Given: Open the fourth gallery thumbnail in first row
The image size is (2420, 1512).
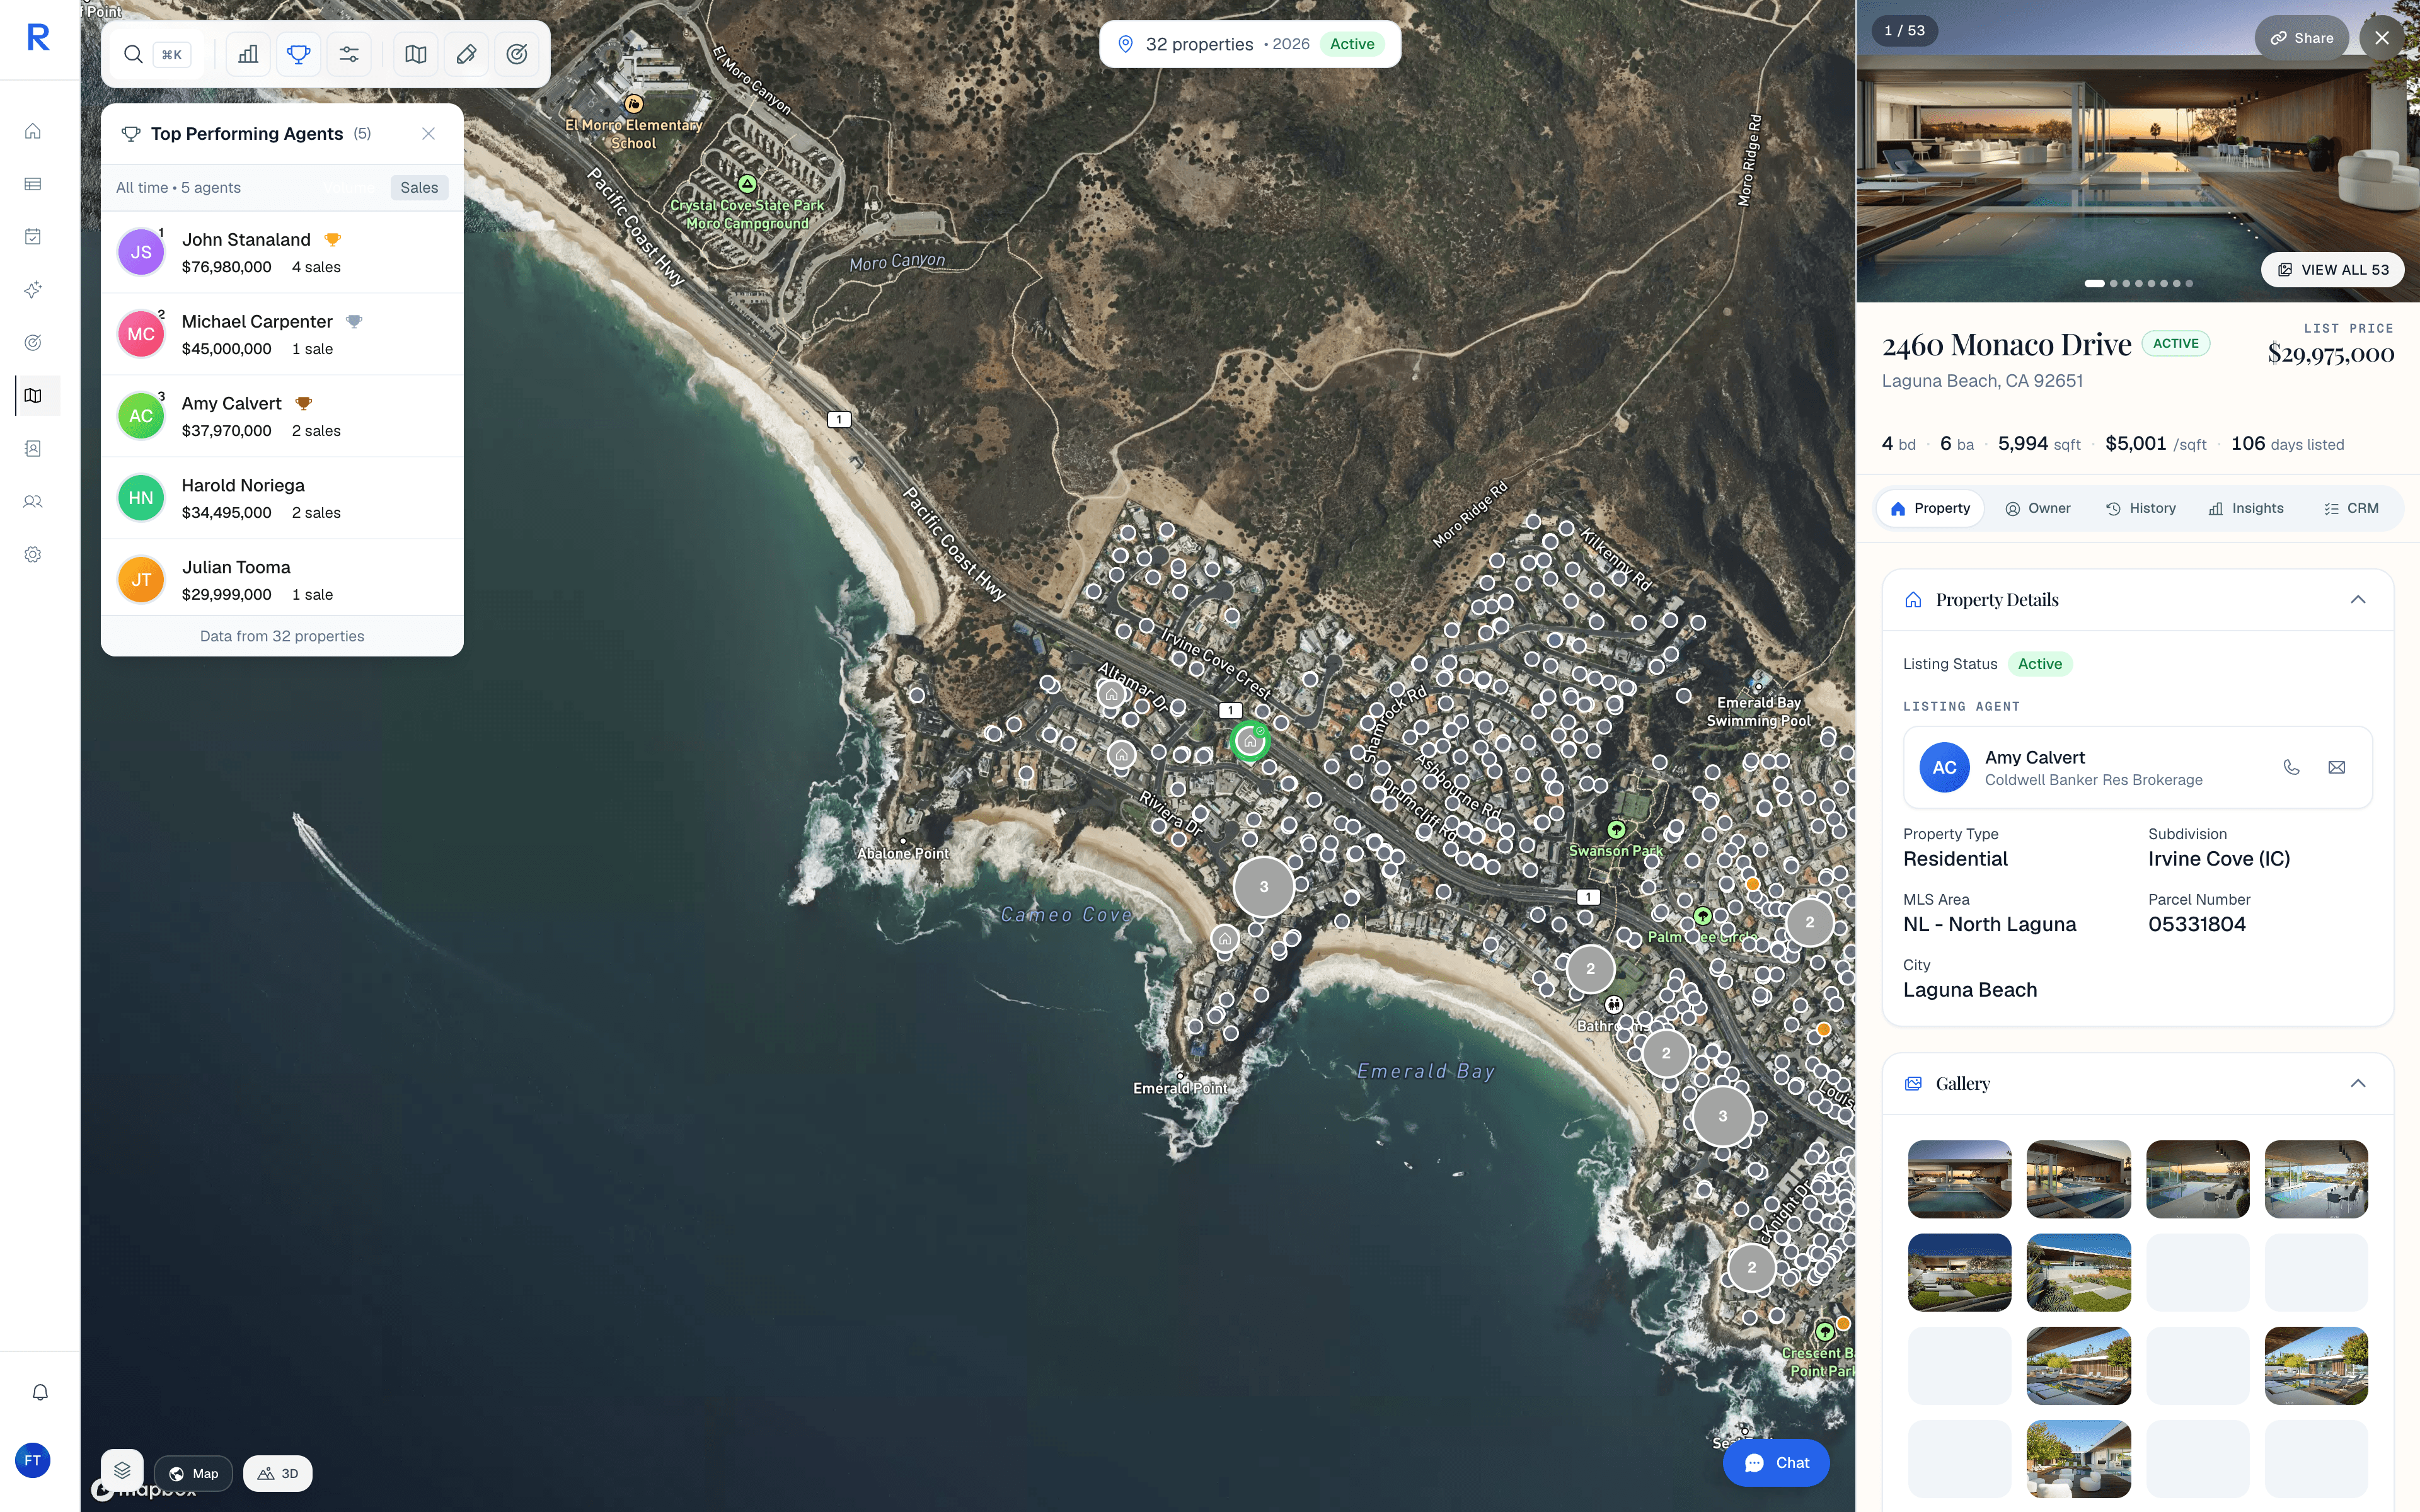Looking at the screenshot, I should (2316, 1179).
